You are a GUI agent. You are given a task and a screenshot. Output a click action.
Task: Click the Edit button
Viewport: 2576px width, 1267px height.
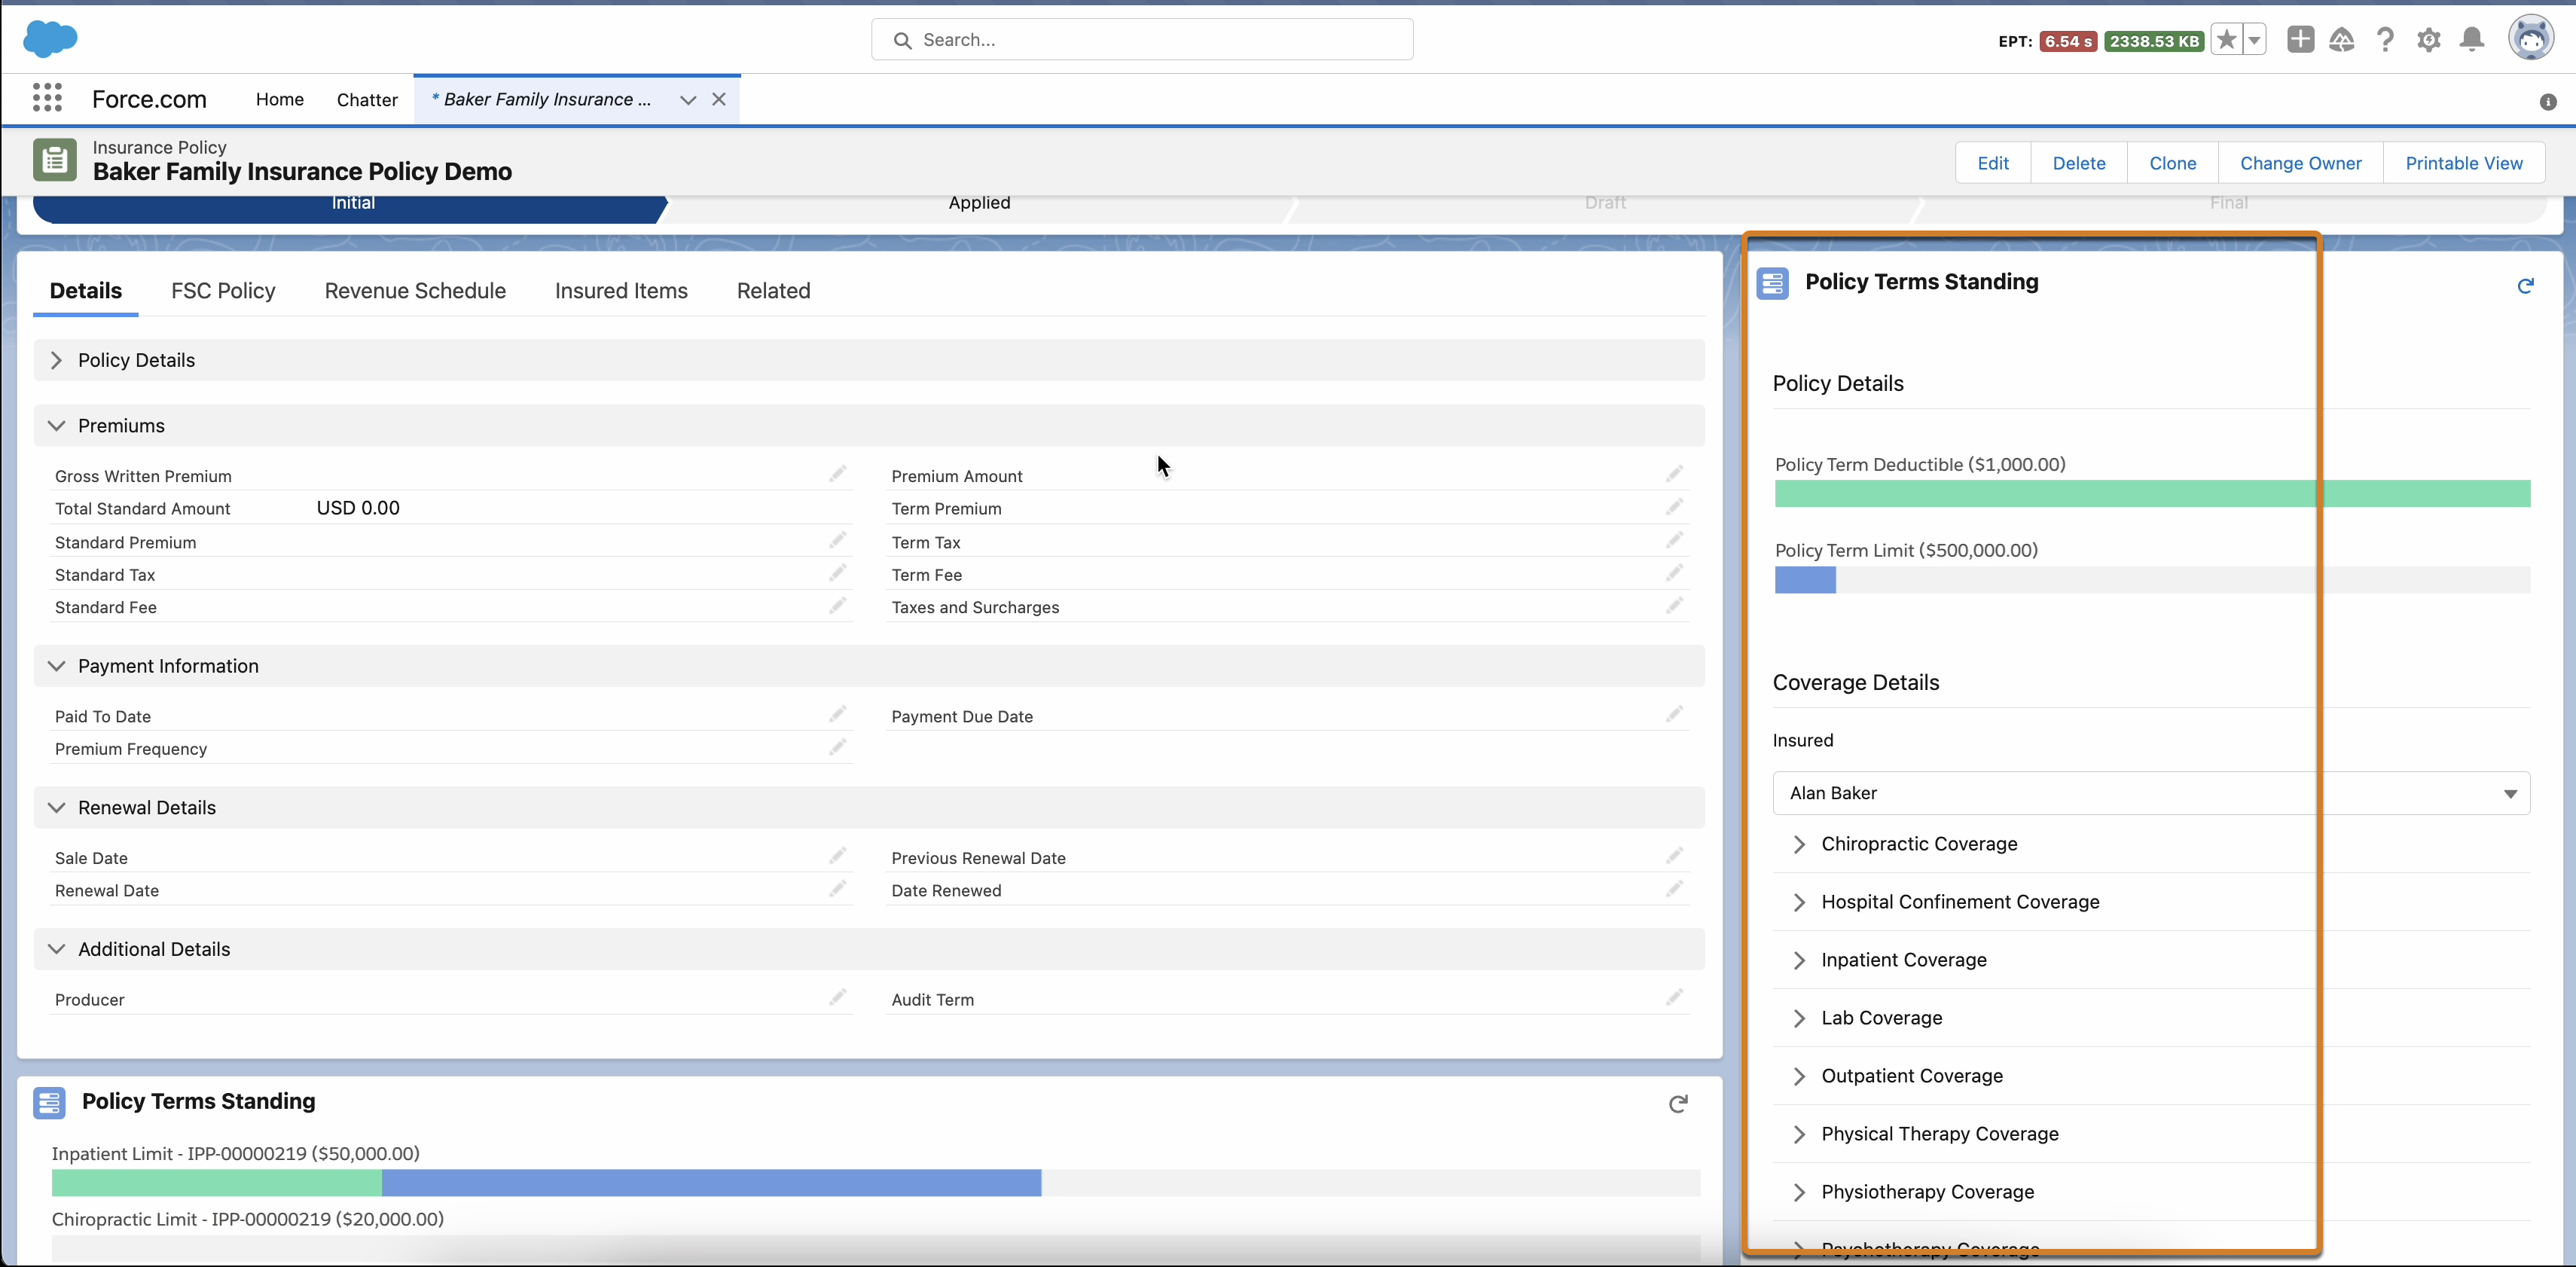[x=1992, y=163]
